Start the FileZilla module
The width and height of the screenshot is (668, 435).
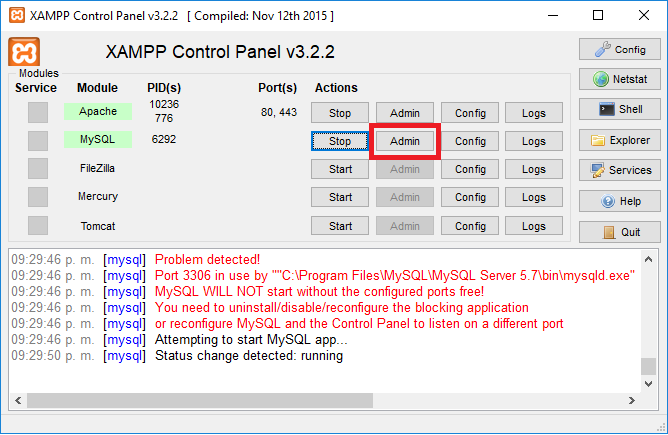click(340, 169)
